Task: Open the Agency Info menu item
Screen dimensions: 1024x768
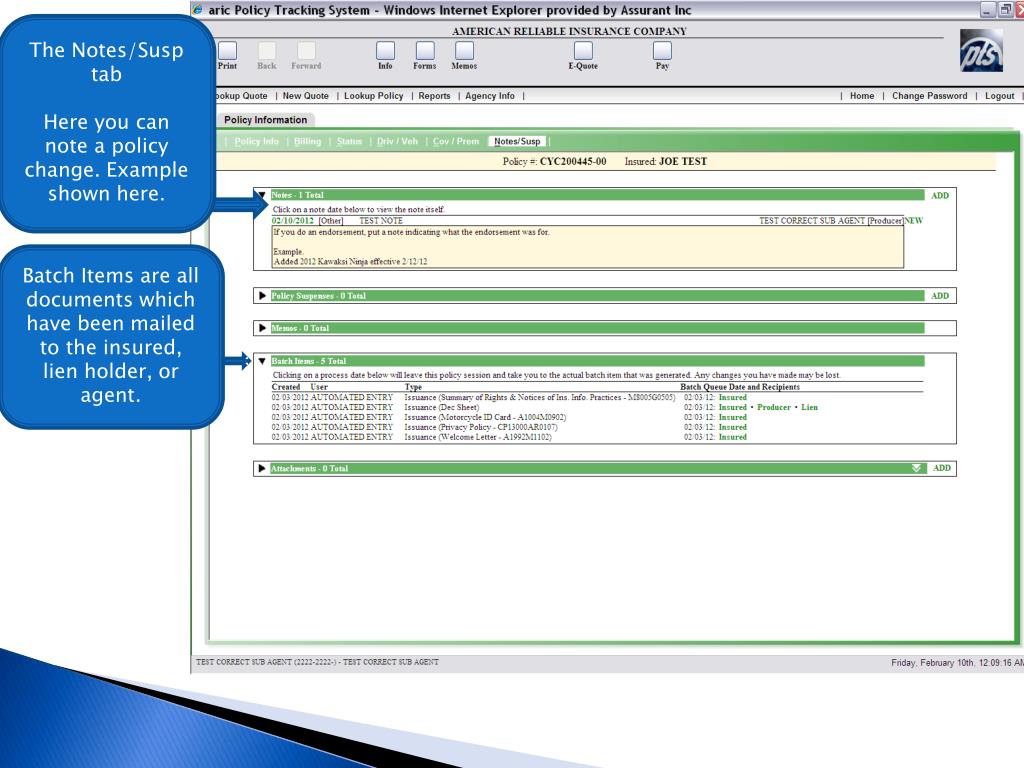Action: (490, 96)
